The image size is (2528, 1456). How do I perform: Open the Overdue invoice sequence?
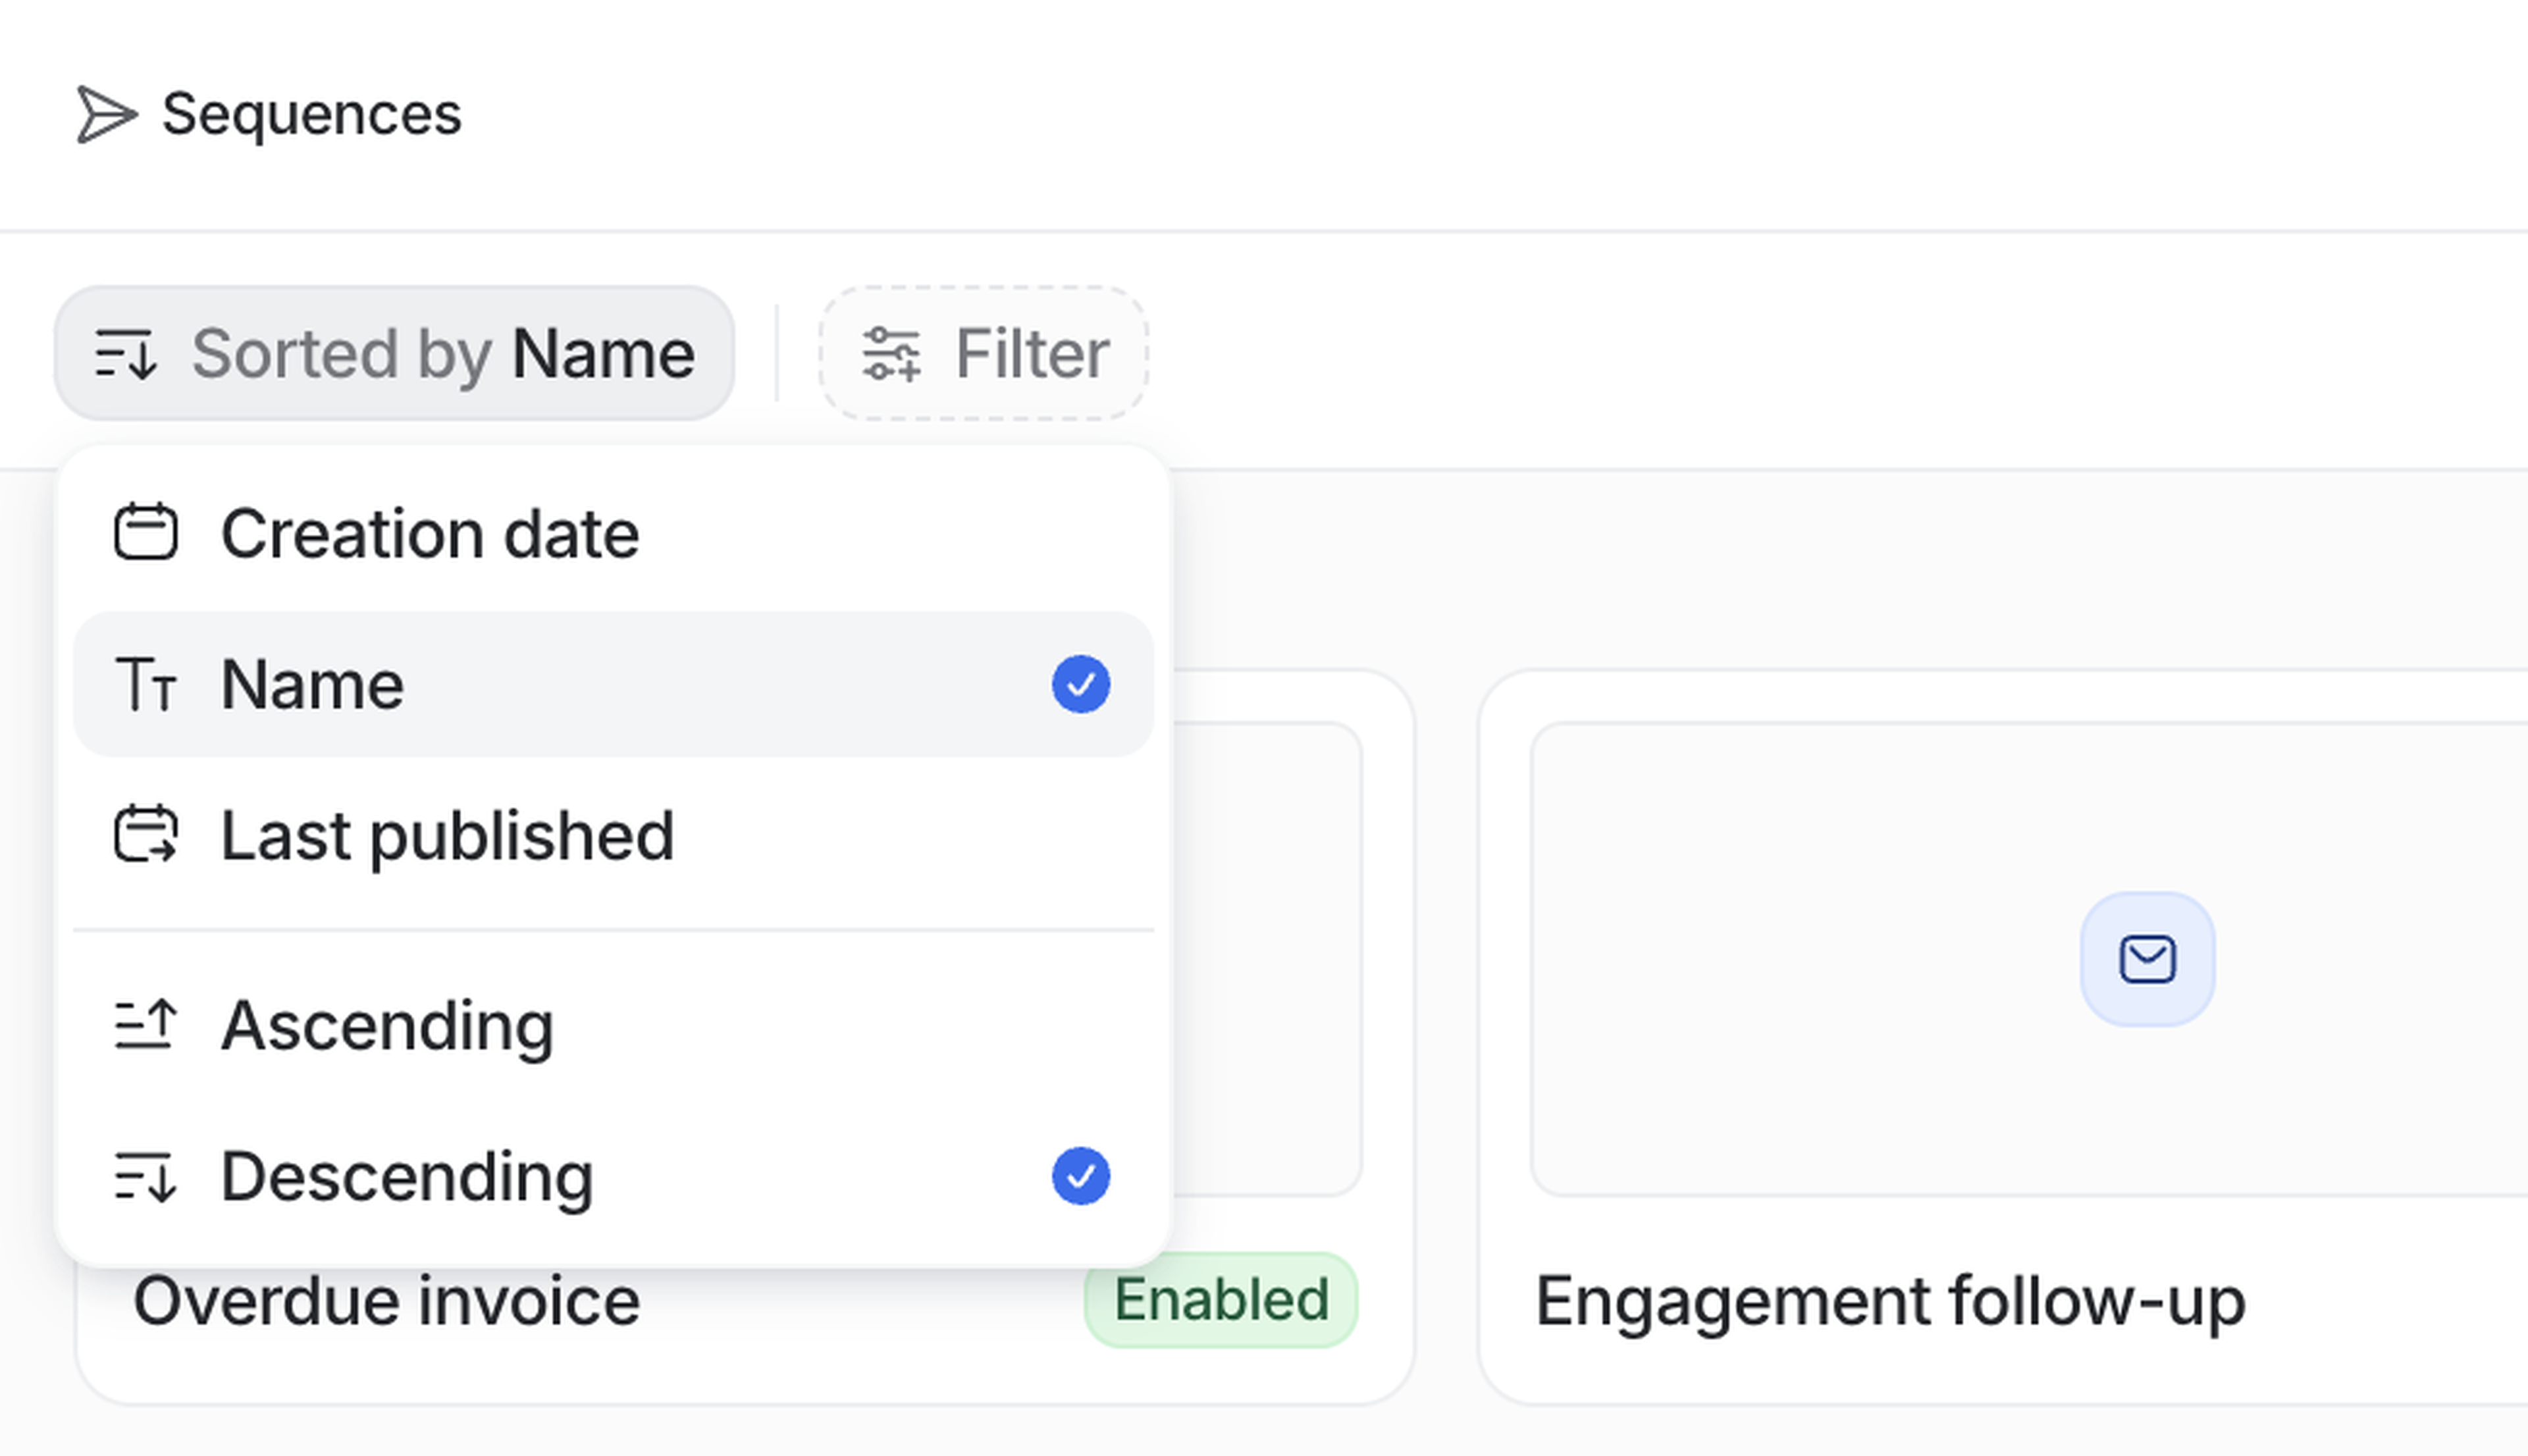point(386,1301)
